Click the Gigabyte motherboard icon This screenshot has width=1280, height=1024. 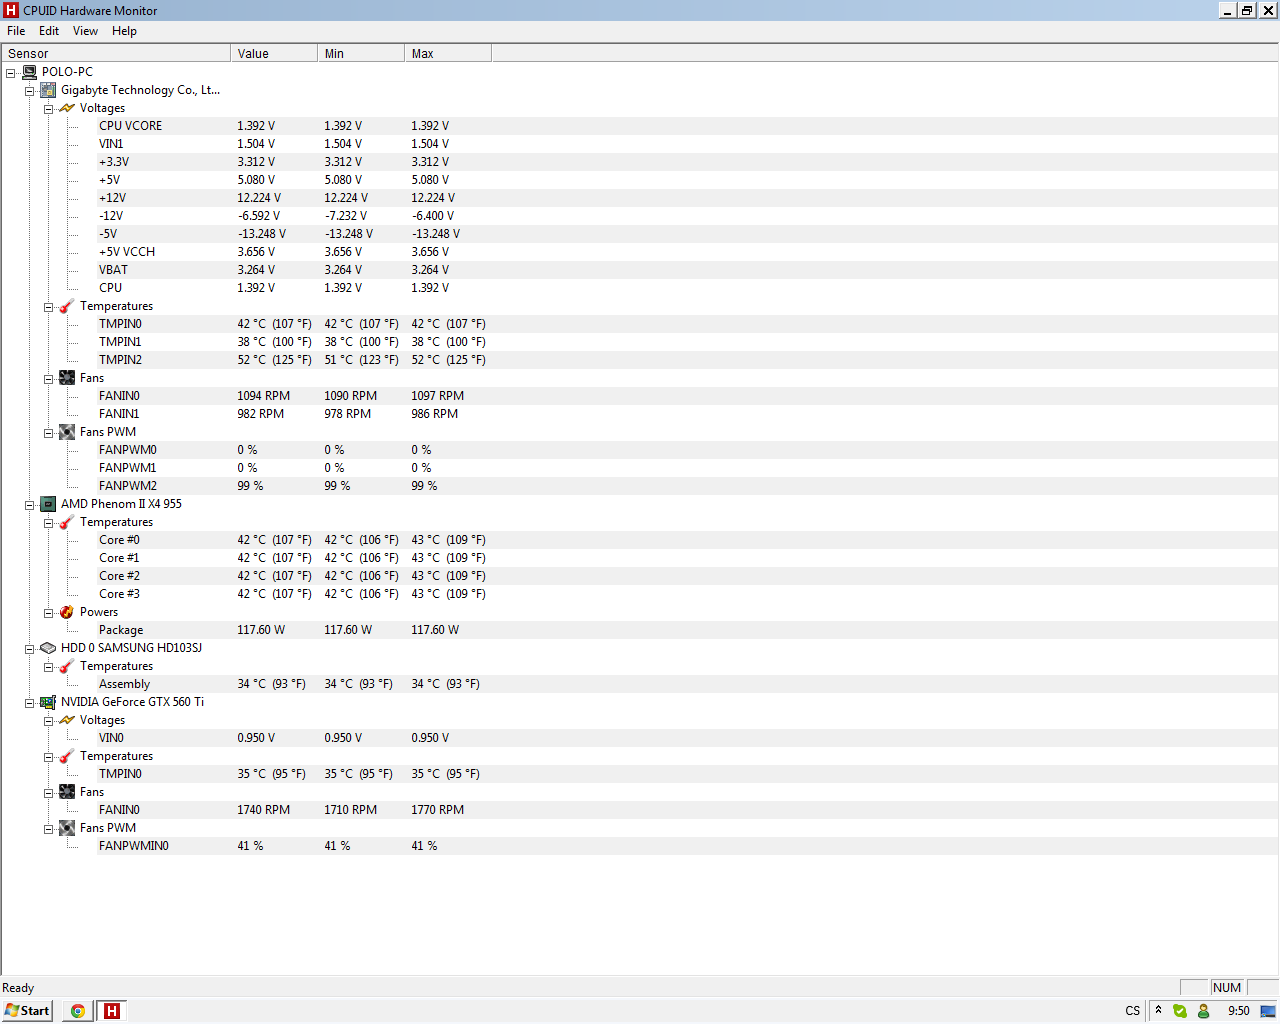[x=48, y=90]
